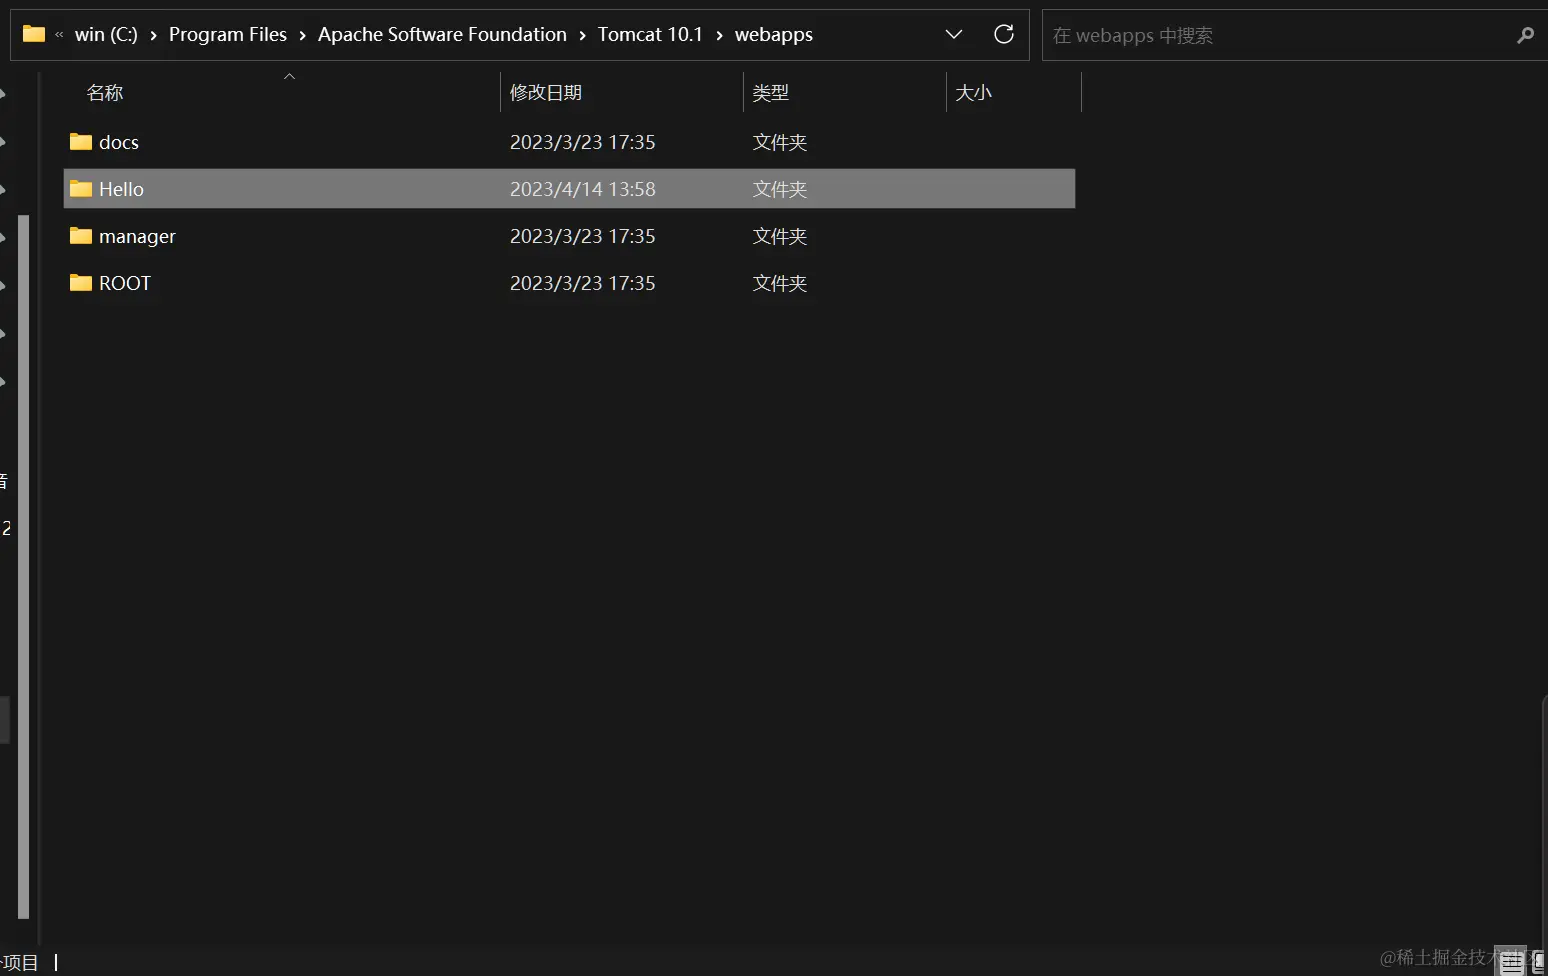The width and height of the screenshot is (1548, 976).
Task: Refresh the webapps folder view
Action: tap(1004, 34)
